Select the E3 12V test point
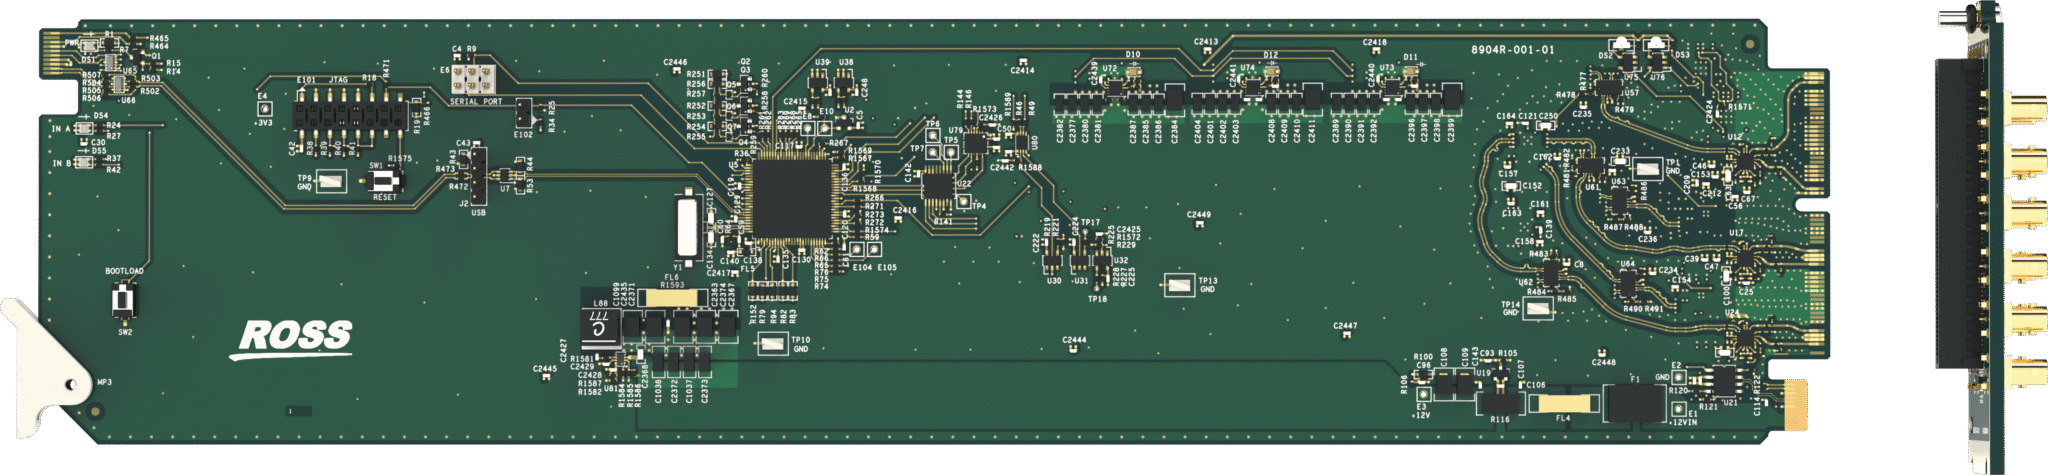2048x475 pixels. 1423,394
